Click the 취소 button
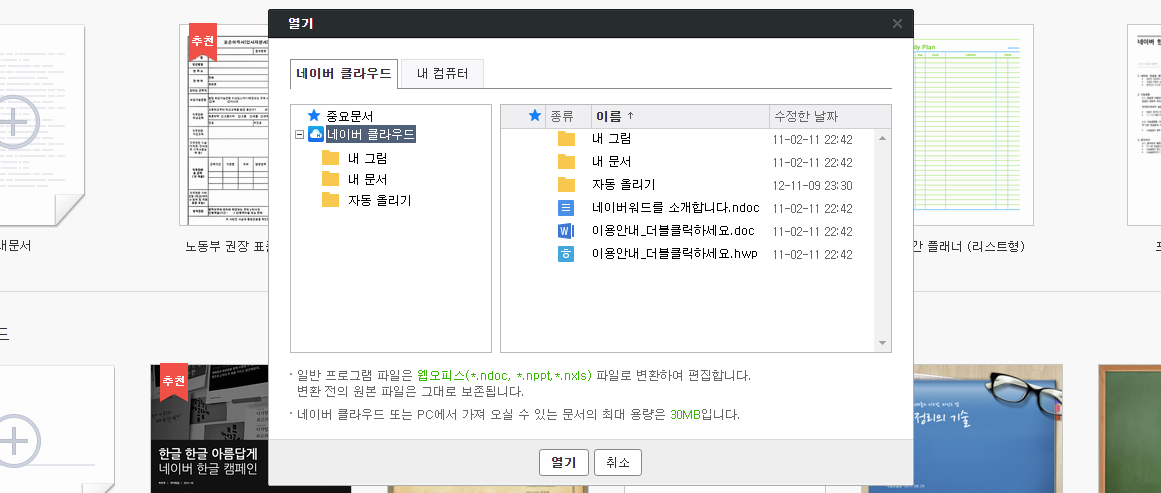The image size is (1161, 493). coord(618,463)
